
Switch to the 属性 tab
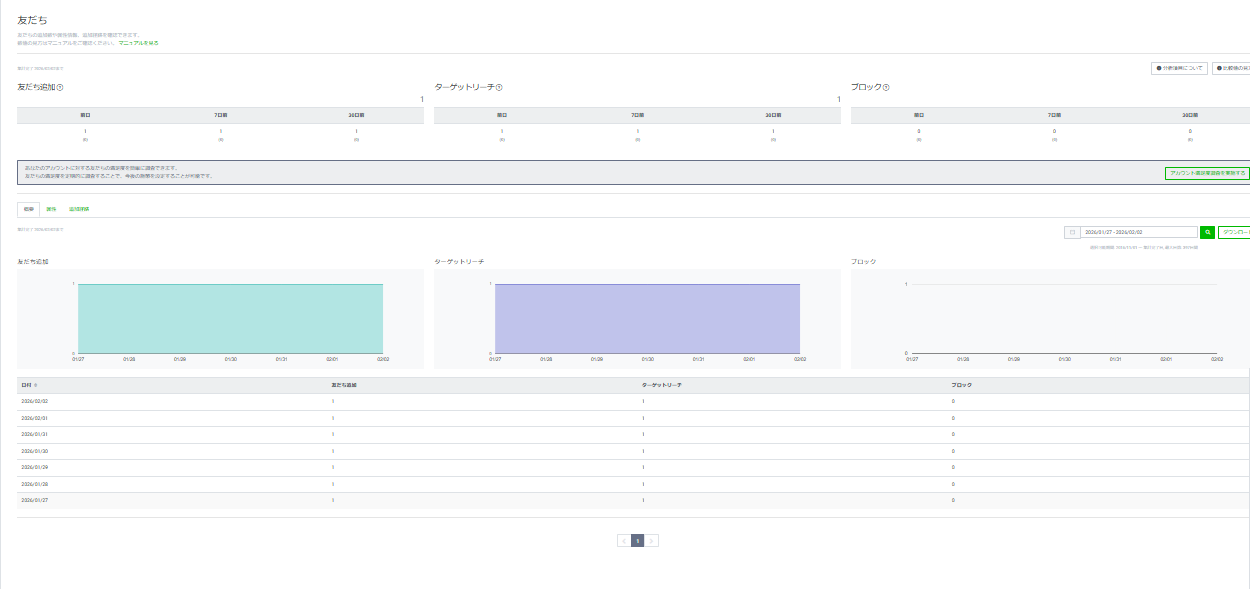(51, 209)
